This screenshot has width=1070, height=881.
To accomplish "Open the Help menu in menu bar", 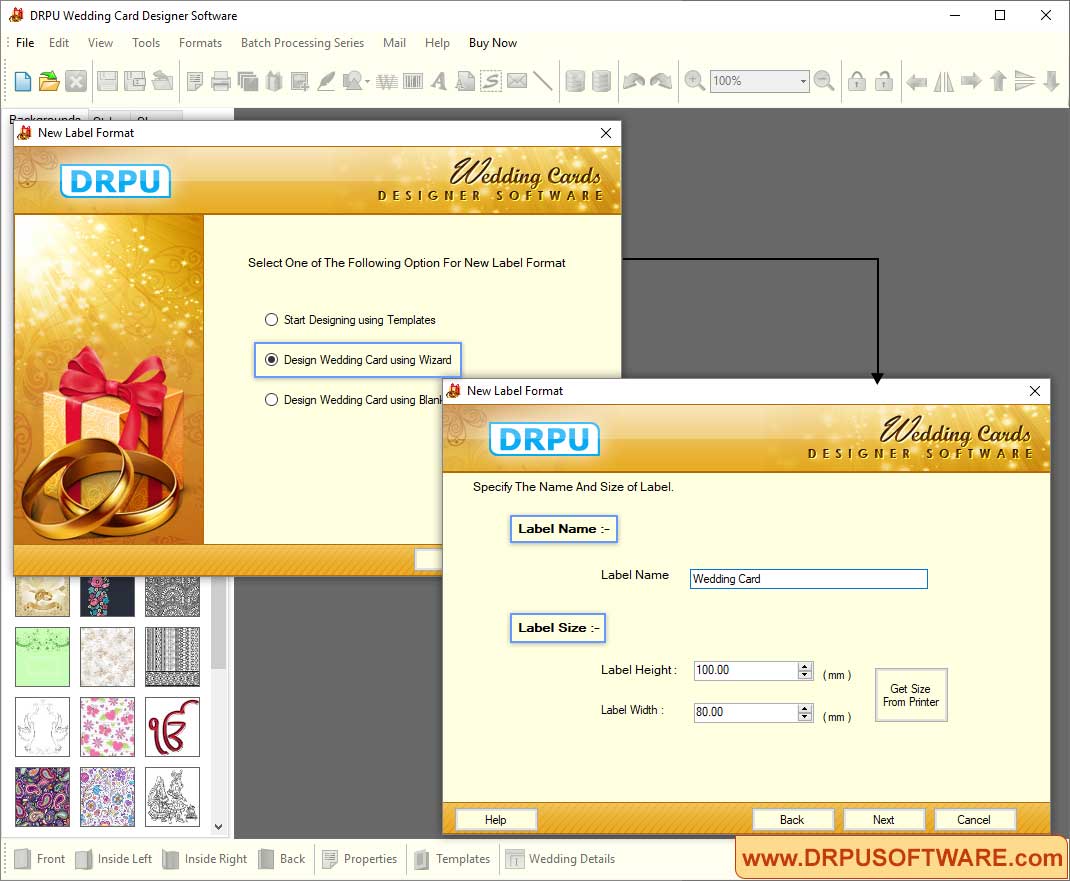I will 437,42.
